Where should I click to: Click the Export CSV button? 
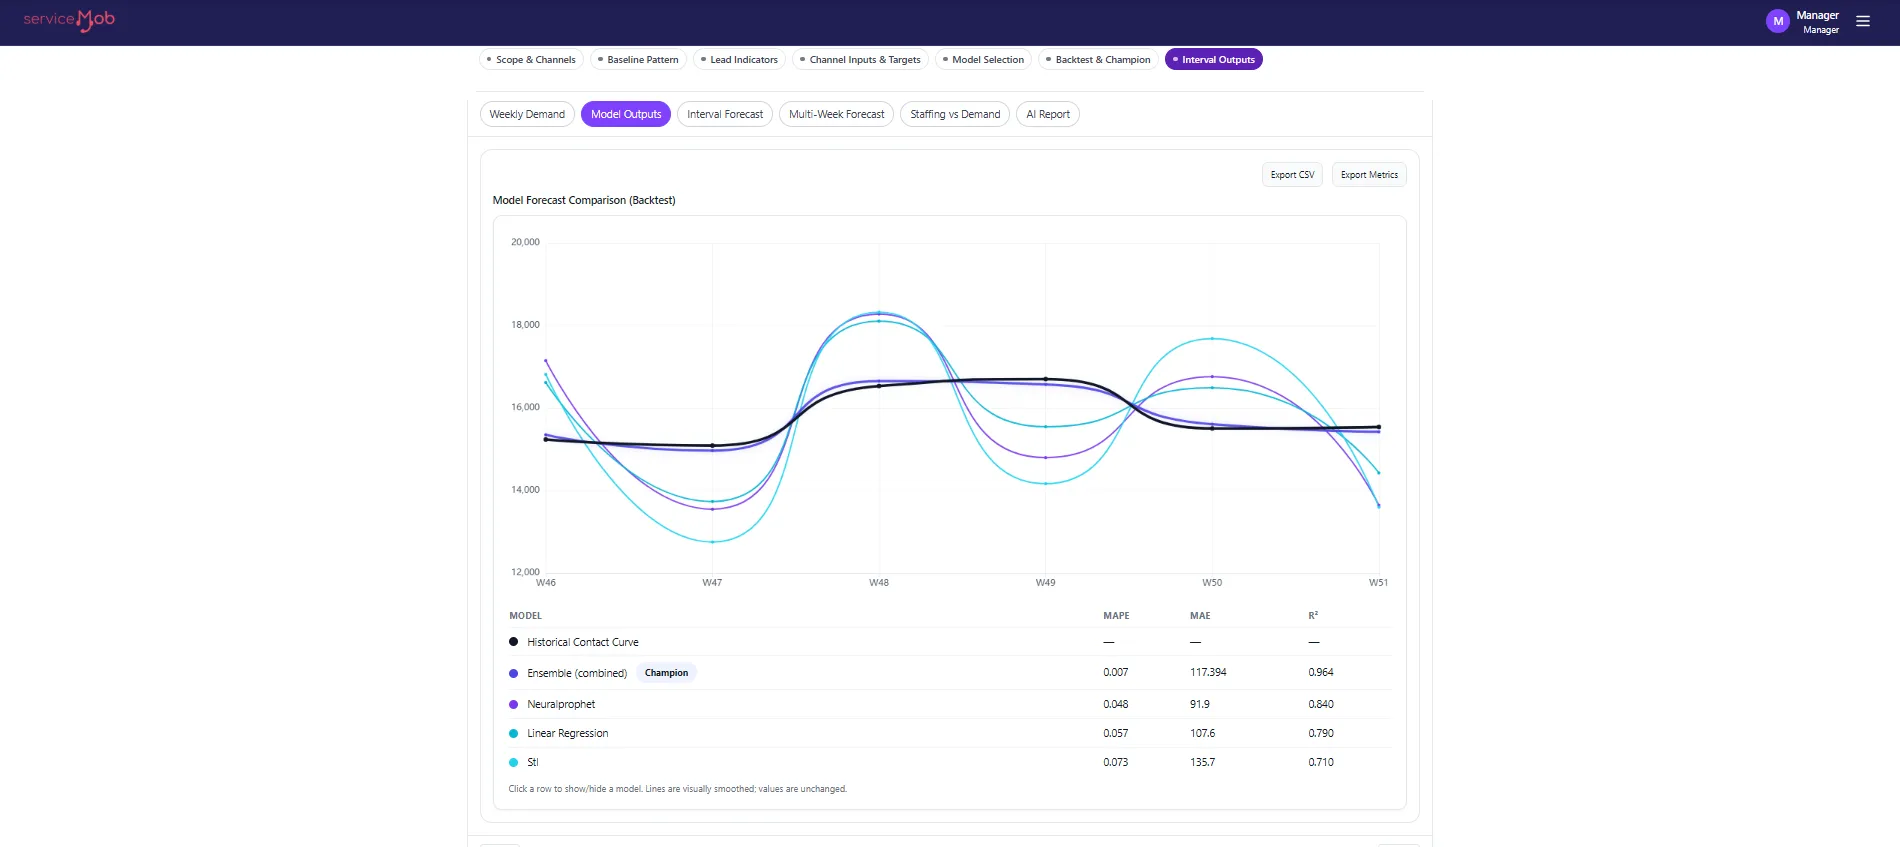(x=1292, y=175)
